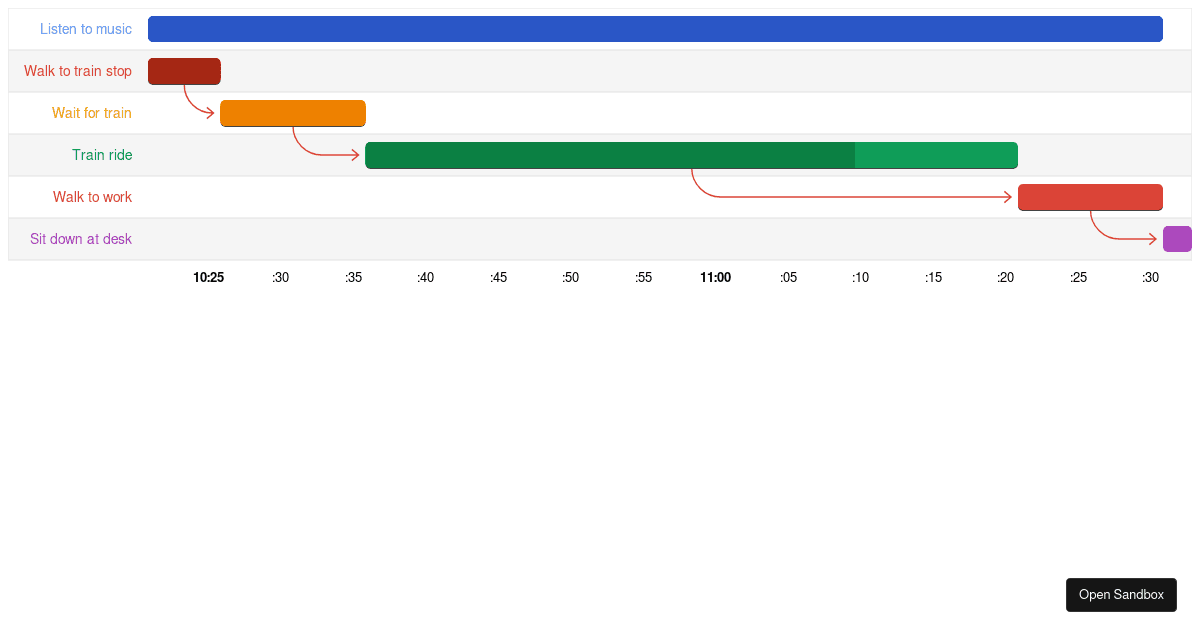Click the Open Sandbox button

[1121, 594]
